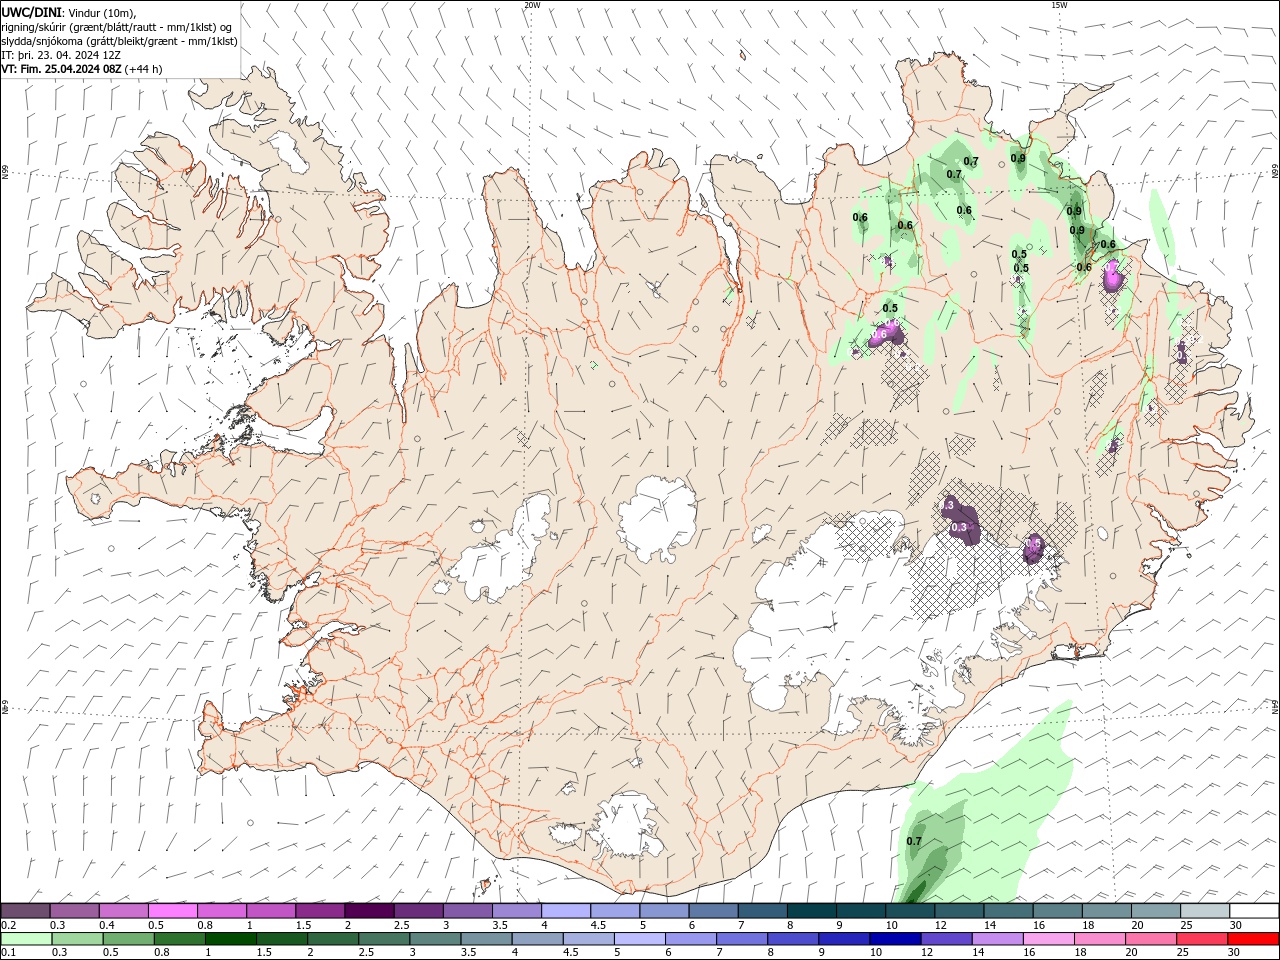Click the "20W" longitude label at top
1280x960 pixels.
[x=532, y=5]
